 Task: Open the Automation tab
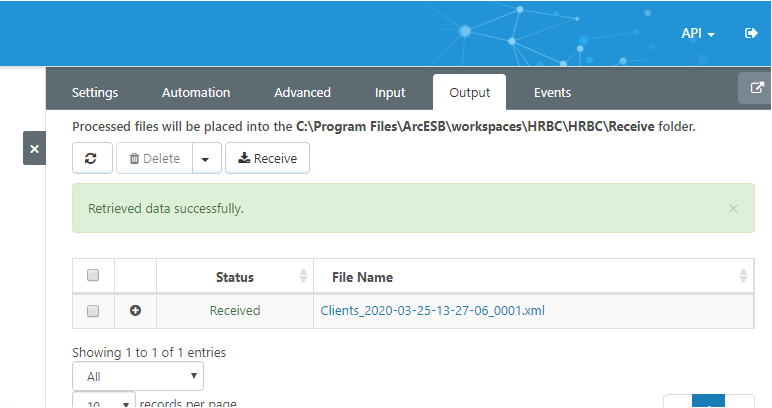(x=196, y=93)
